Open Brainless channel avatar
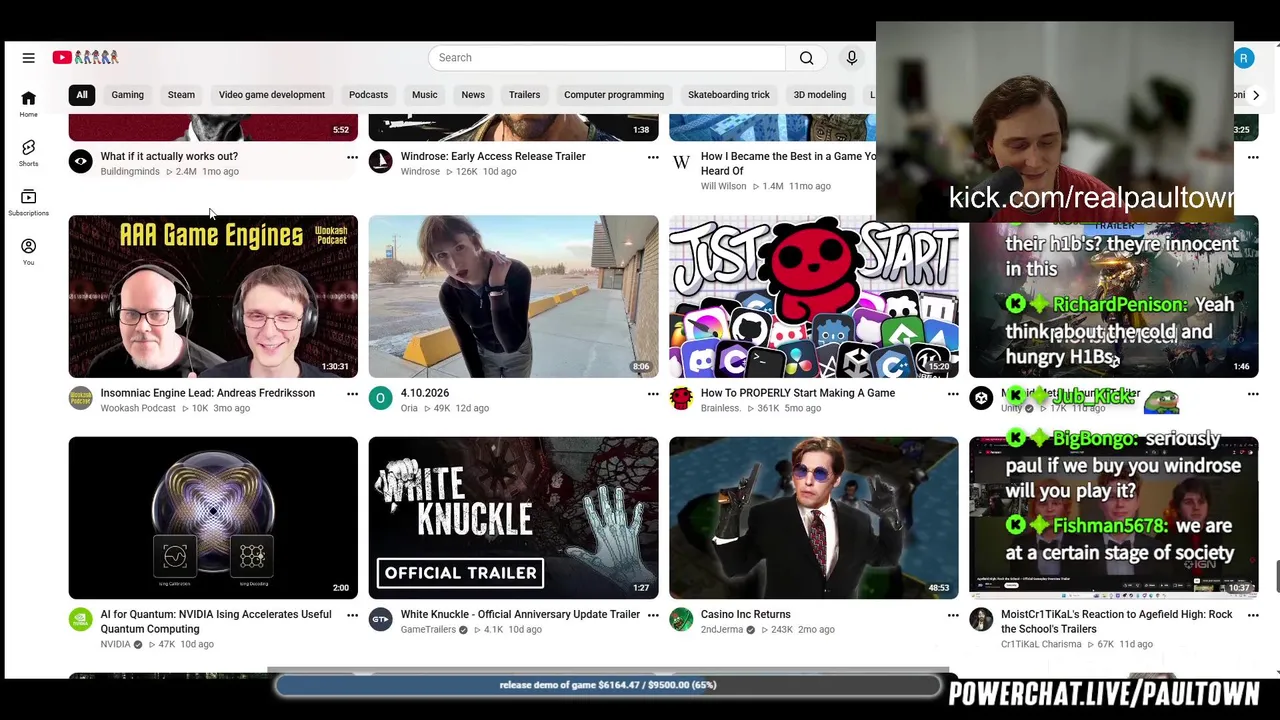1280x720 pixels. [681, 398]
